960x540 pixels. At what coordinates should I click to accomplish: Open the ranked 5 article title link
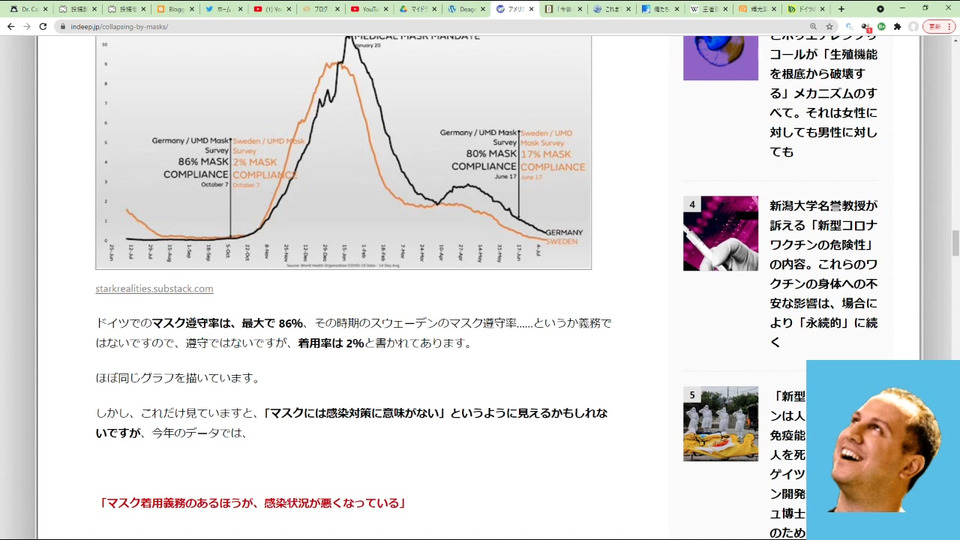click(787, 464)
